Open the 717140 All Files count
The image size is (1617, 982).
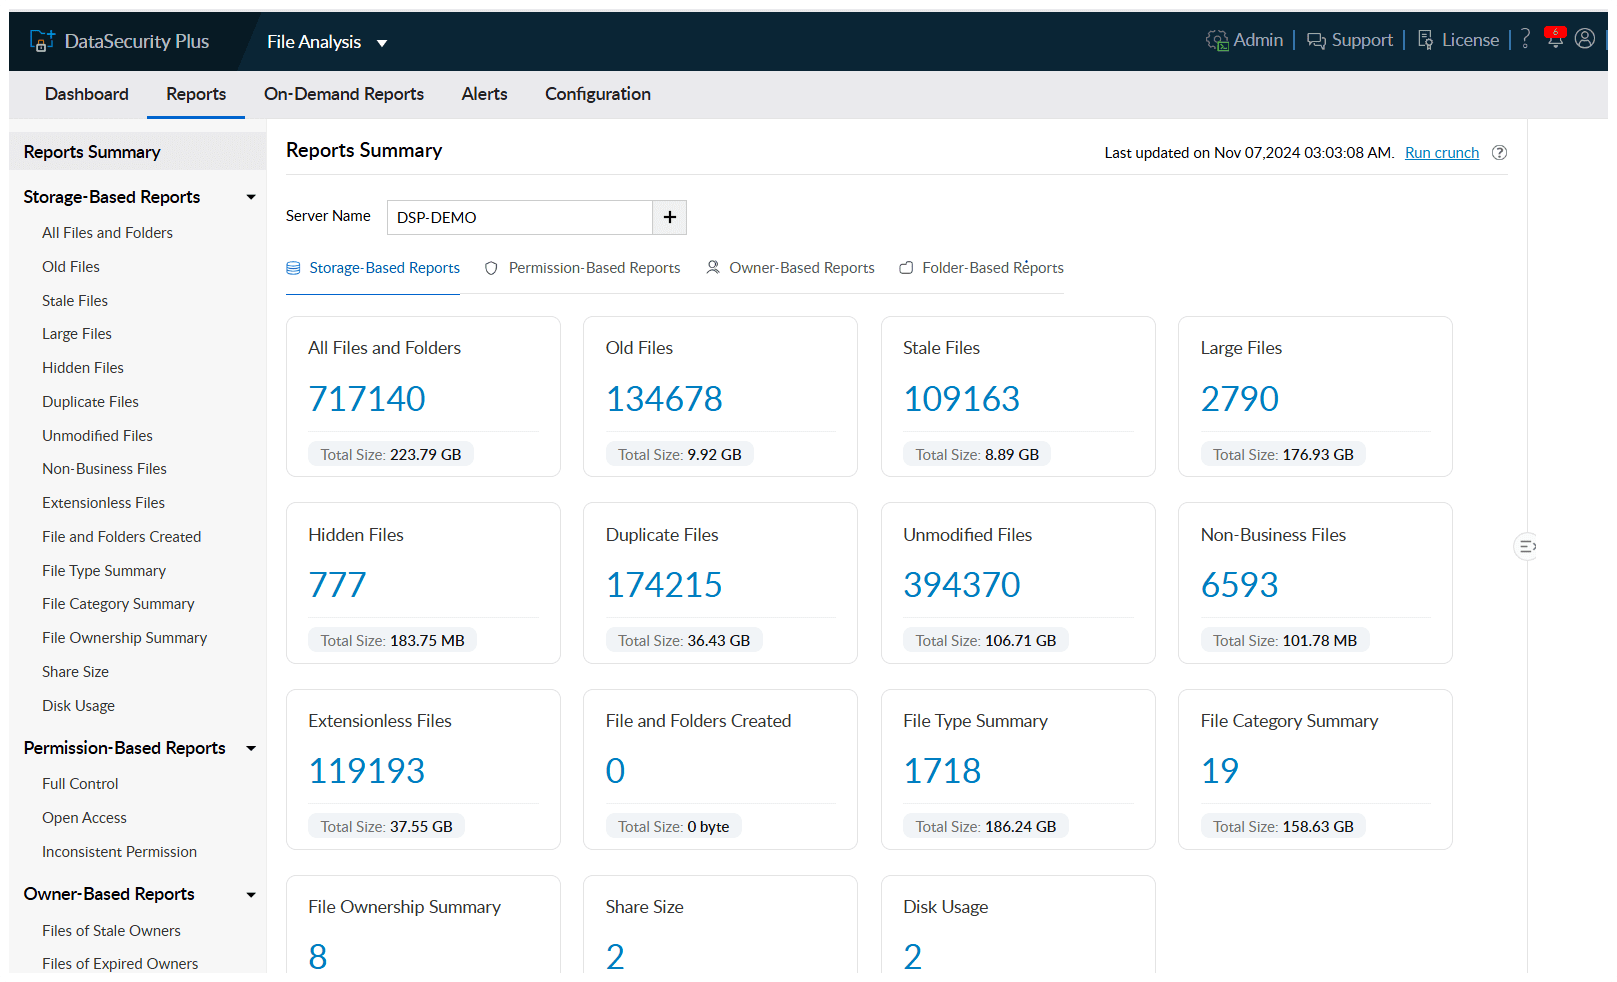pyautogui.click(x=367, y=399)
